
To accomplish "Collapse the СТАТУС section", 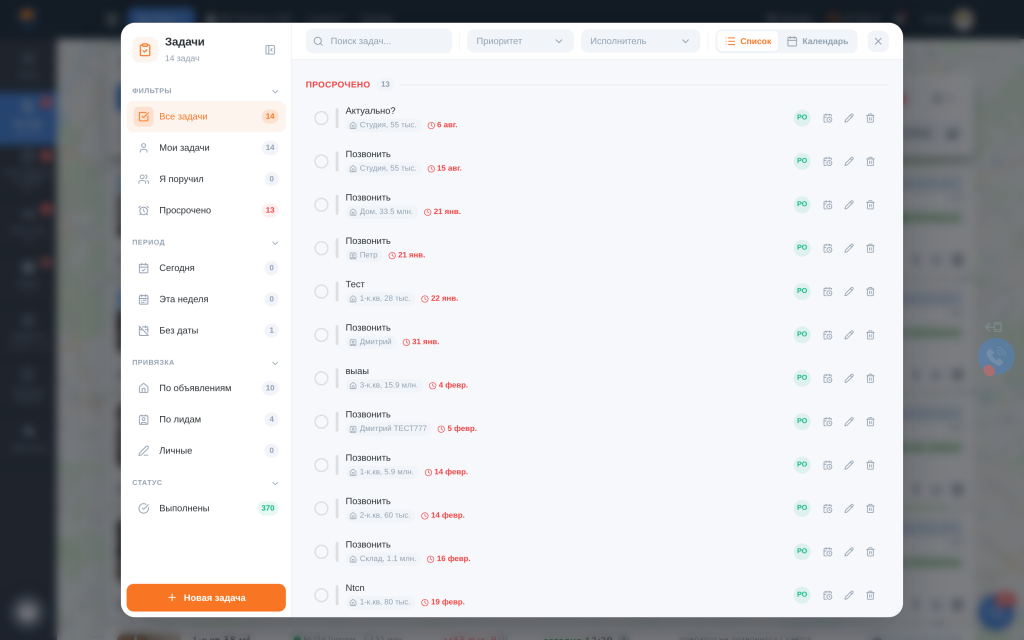I will tap(275, 483).
